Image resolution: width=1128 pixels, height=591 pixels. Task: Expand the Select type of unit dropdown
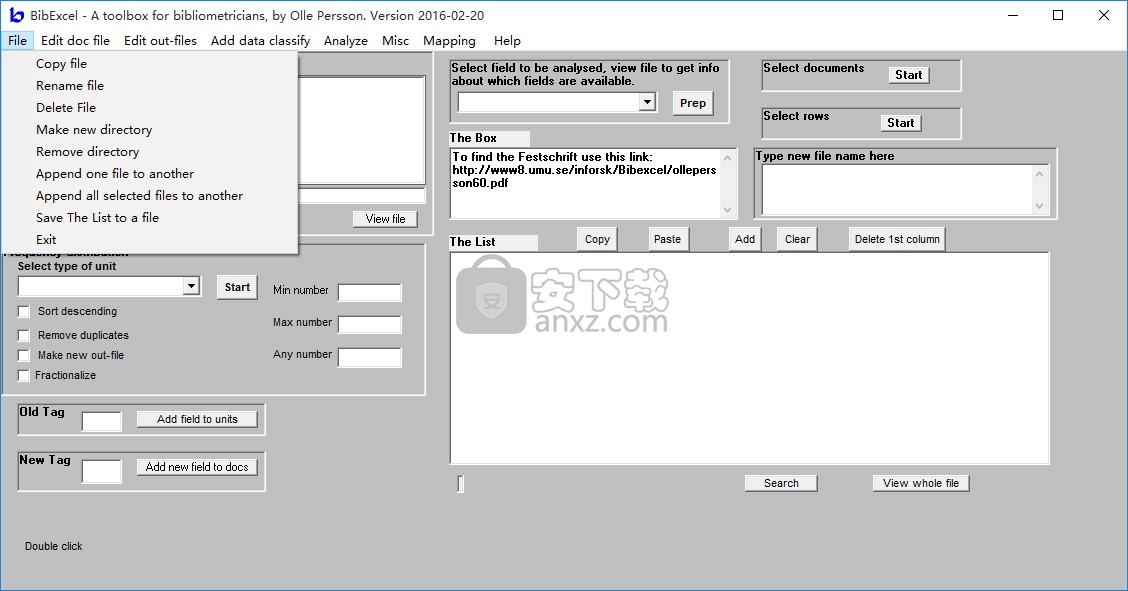[191, 286]
